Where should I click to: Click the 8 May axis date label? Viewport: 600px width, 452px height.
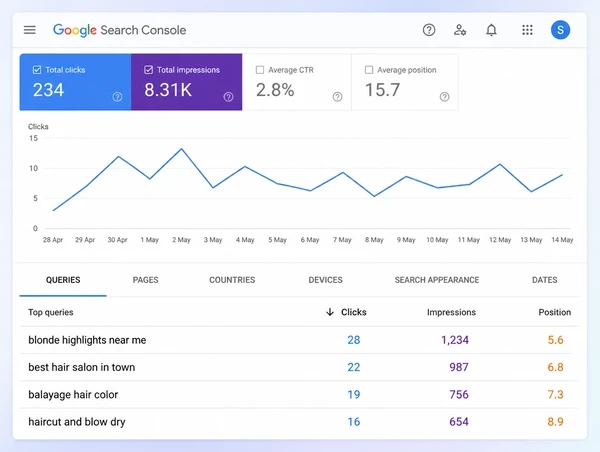pos(374,240)
